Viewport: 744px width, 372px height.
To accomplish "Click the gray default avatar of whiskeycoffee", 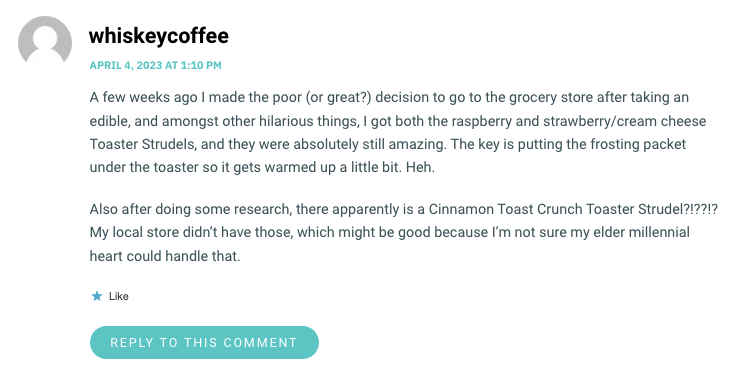I will pos(45,43).
